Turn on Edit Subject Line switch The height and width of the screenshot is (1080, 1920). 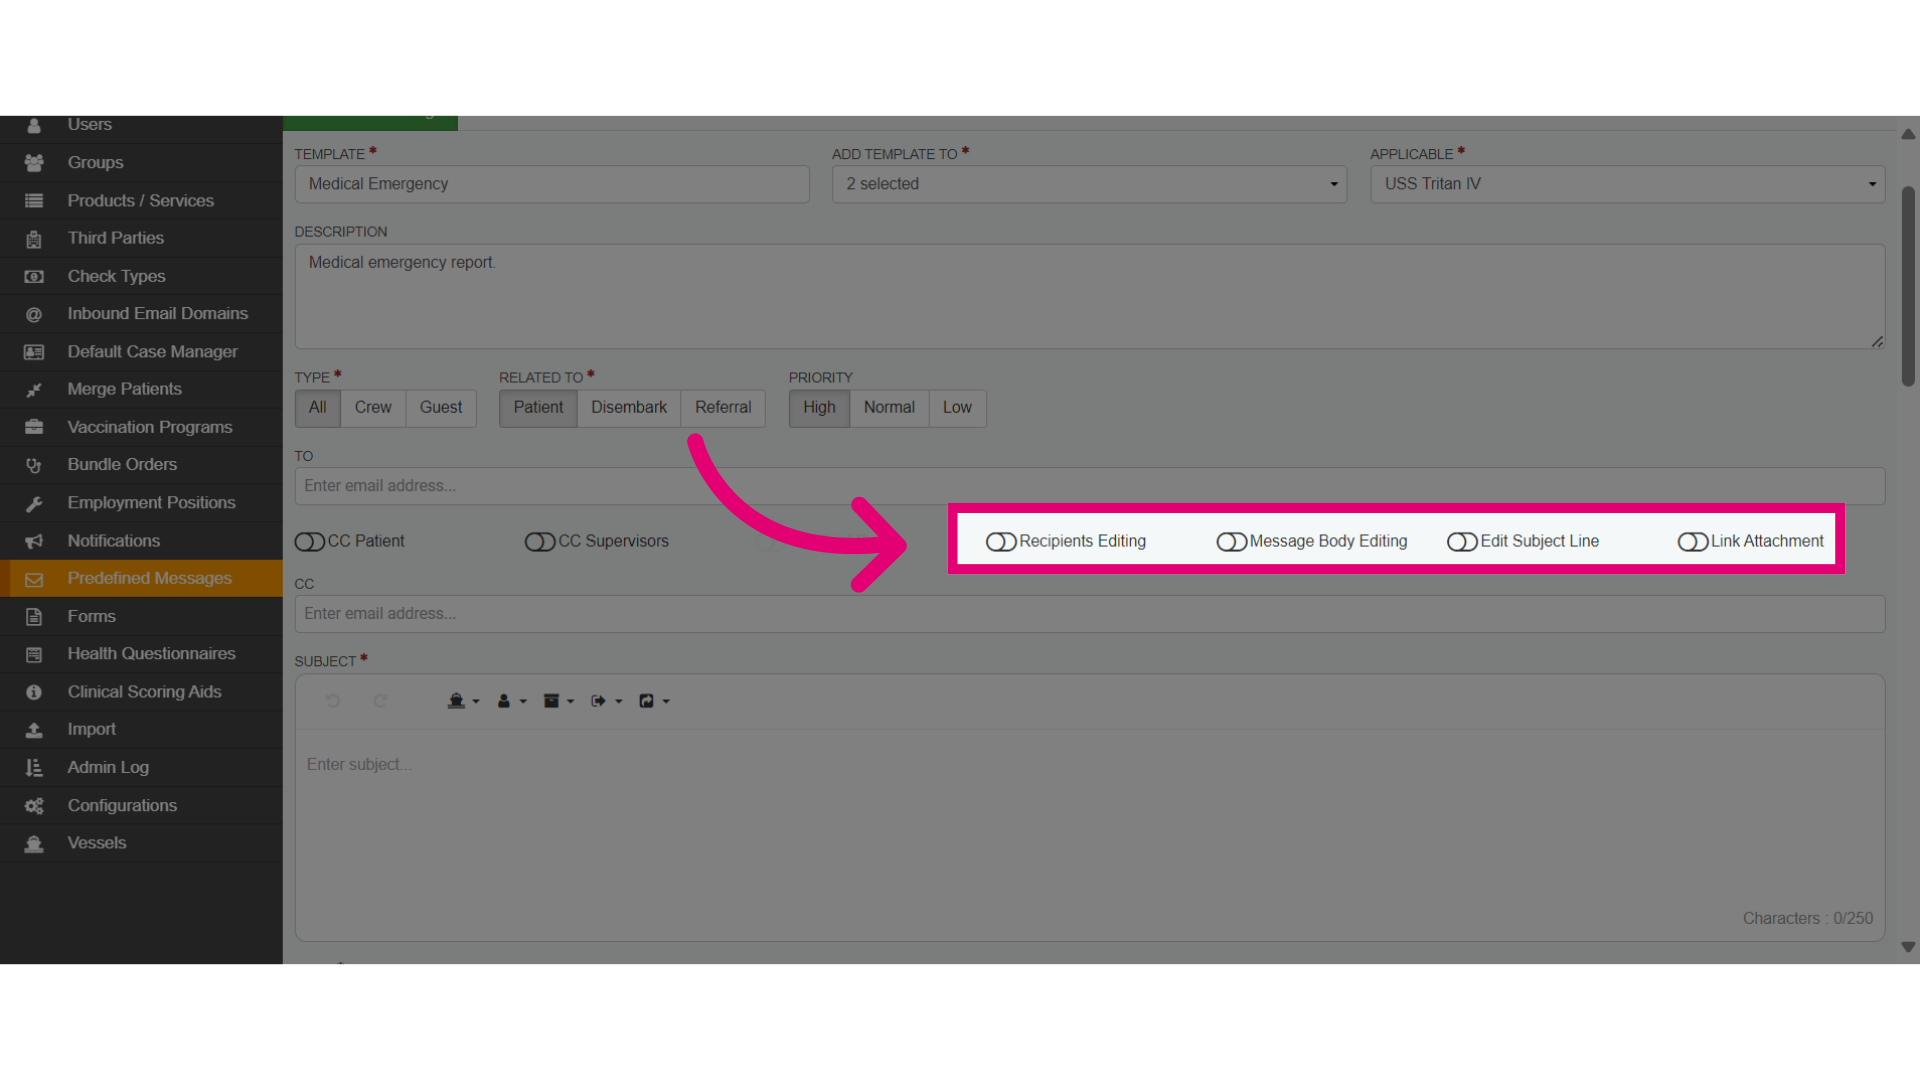coord(1462,542)
